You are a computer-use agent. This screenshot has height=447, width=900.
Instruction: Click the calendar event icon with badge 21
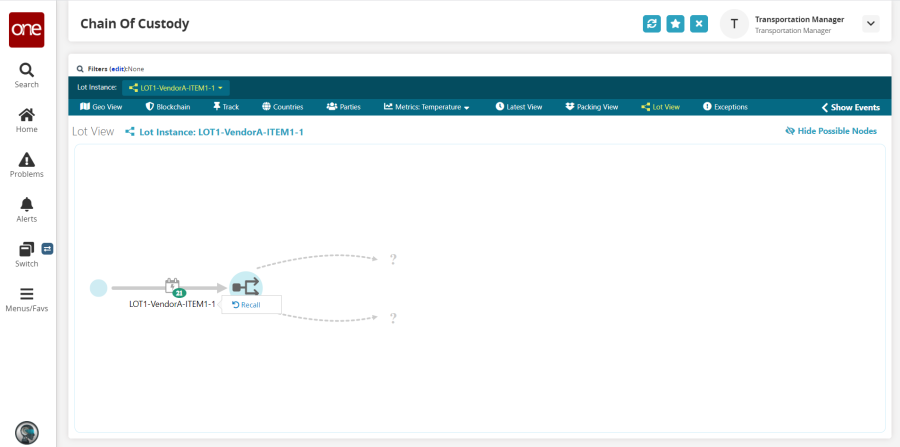pos(173,286)
